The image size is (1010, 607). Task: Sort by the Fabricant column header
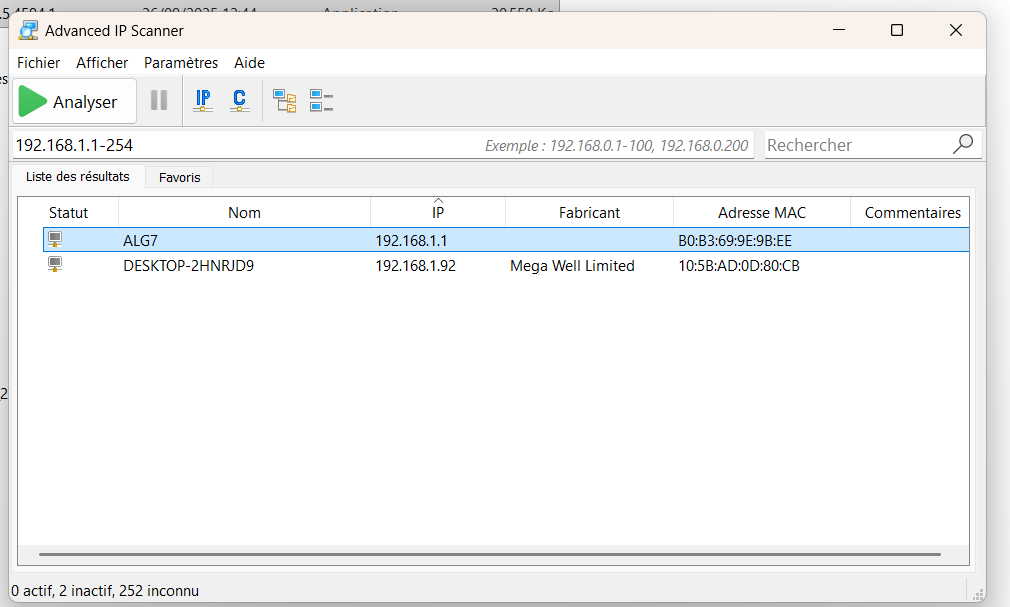point(589,213)
